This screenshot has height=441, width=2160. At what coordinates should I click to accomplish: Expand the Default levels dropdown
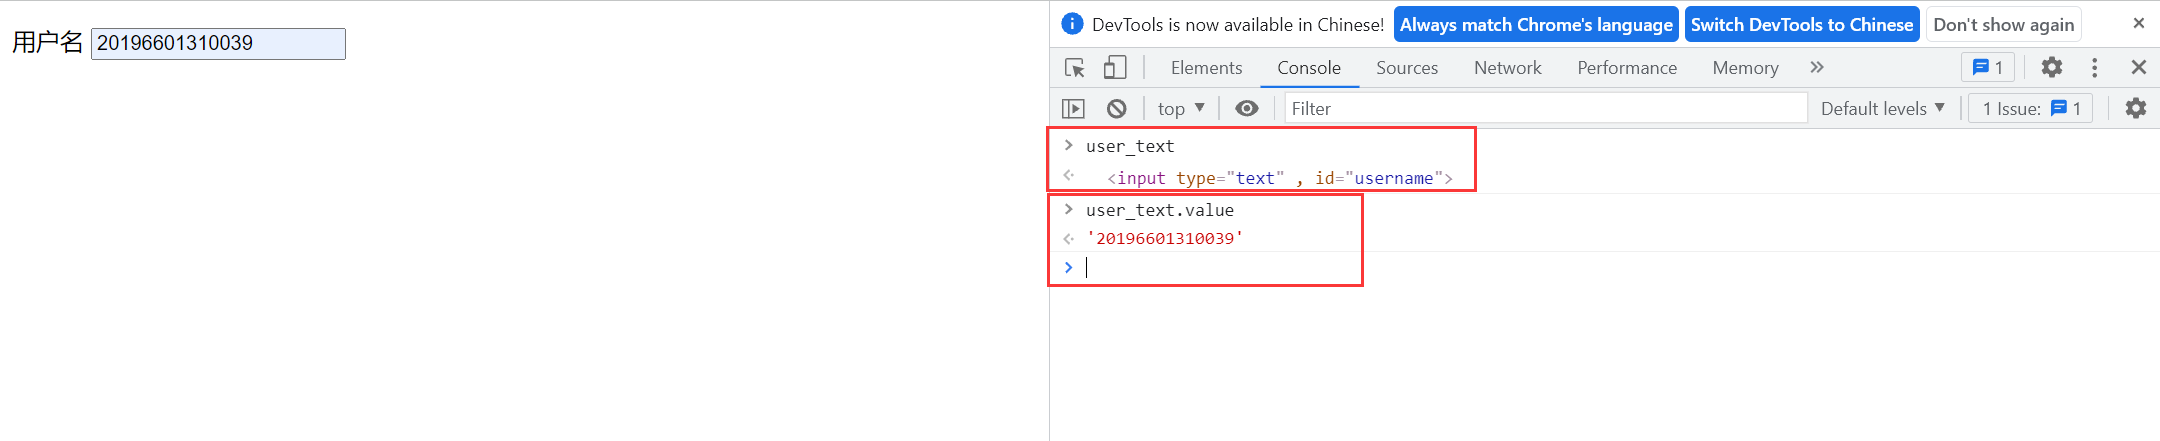[1882, 108]
